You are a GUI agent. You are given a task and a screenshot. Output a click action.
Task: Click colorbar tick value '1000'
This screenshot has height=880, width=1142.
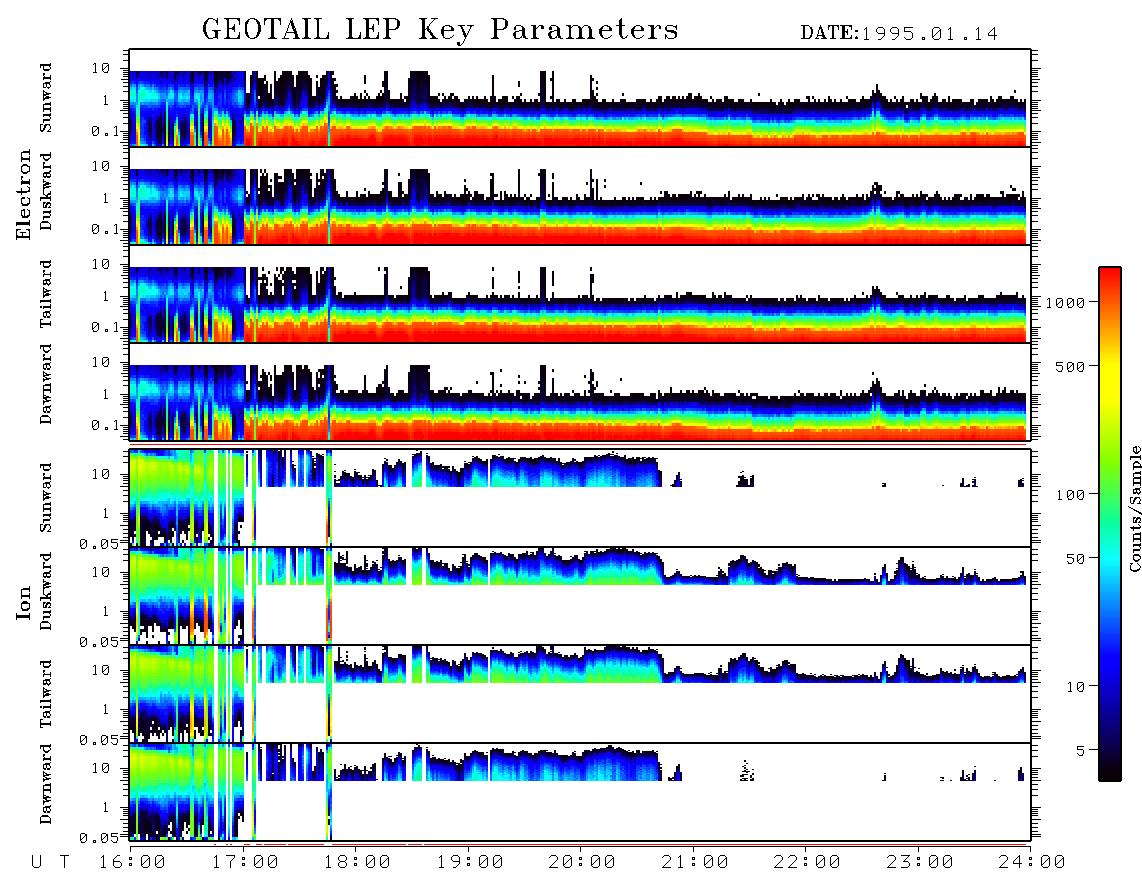click(1065, 302)
